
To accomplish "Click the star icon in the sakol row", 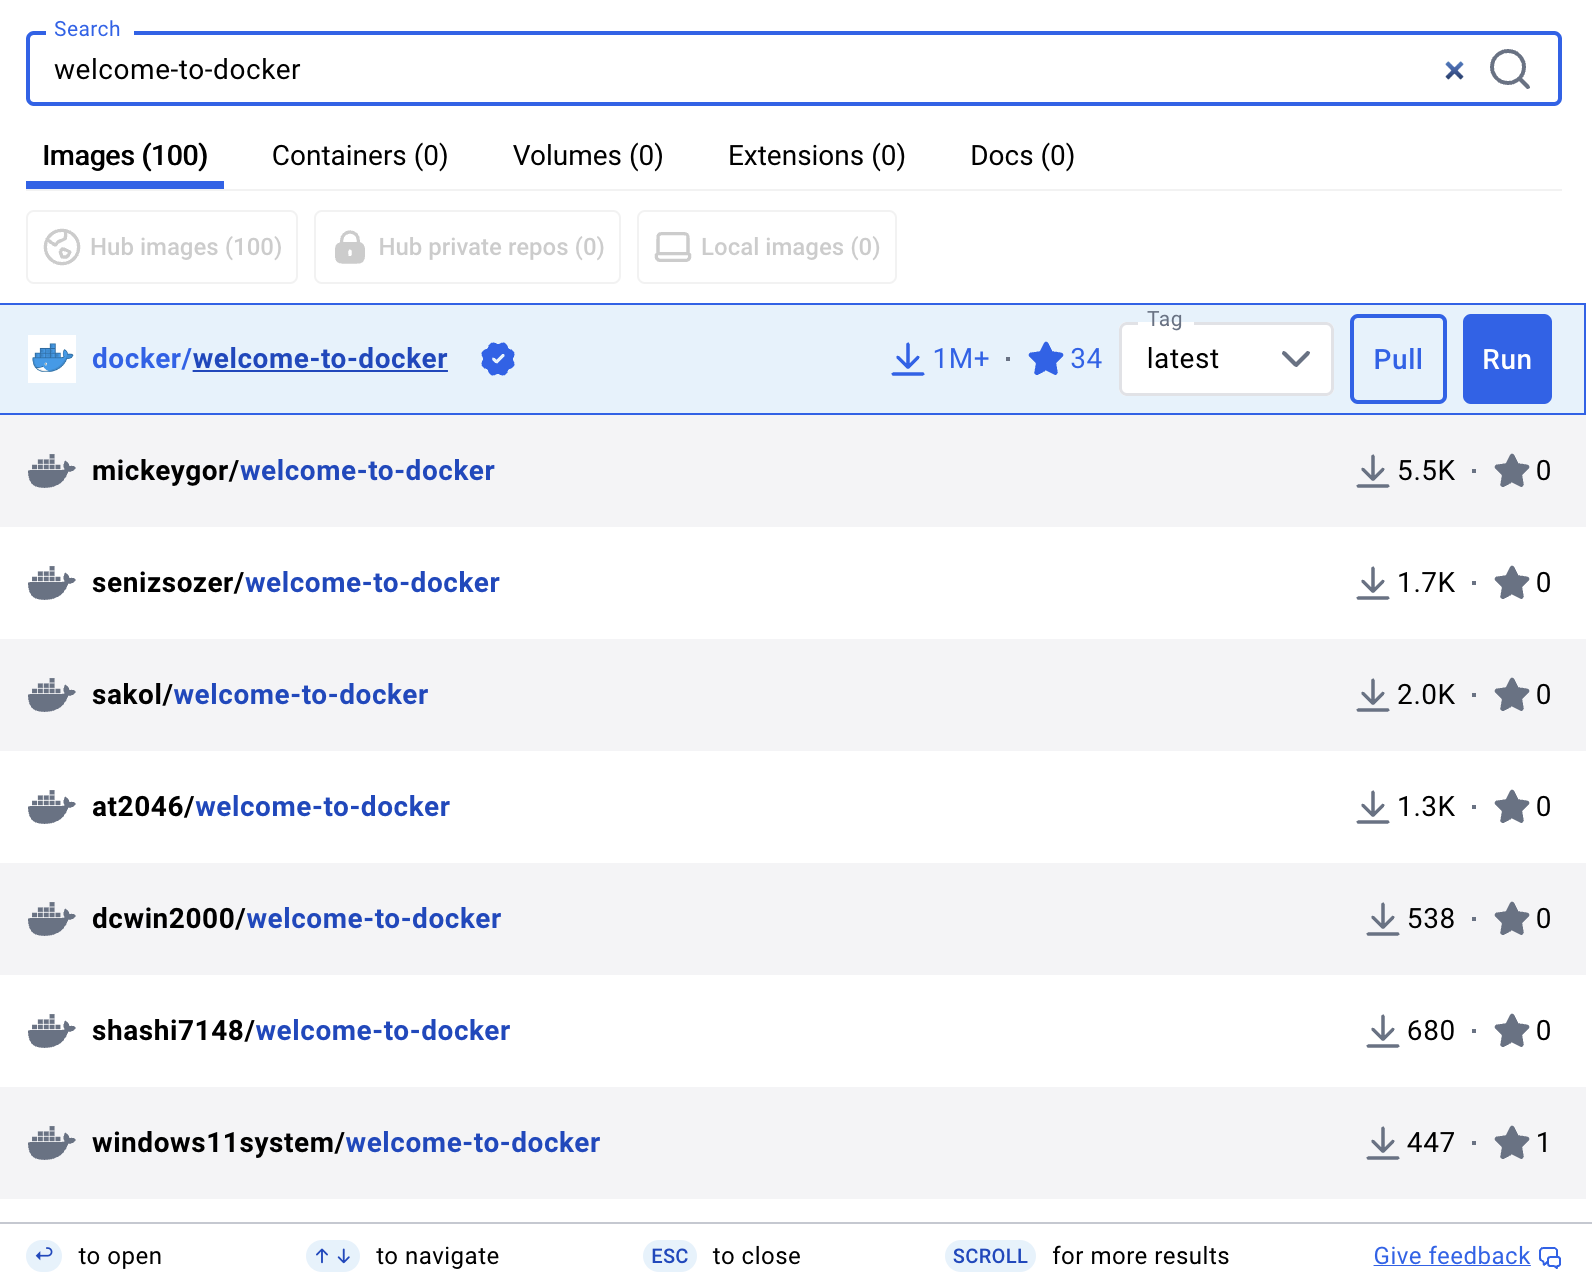I will tap(1512, 695).
